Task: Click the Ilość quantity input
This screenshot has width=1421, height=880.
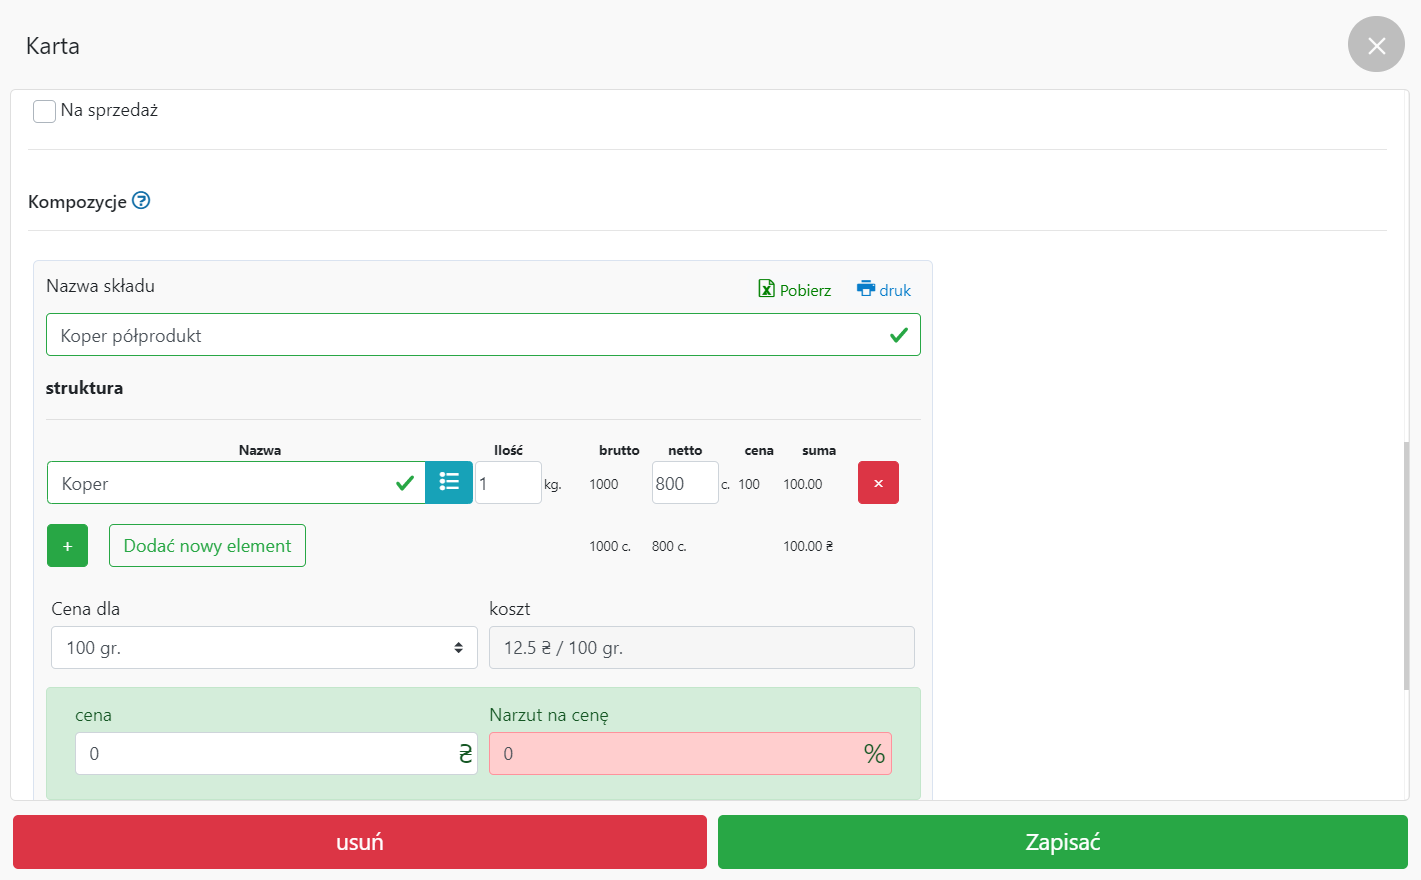Action: point(507,483)
